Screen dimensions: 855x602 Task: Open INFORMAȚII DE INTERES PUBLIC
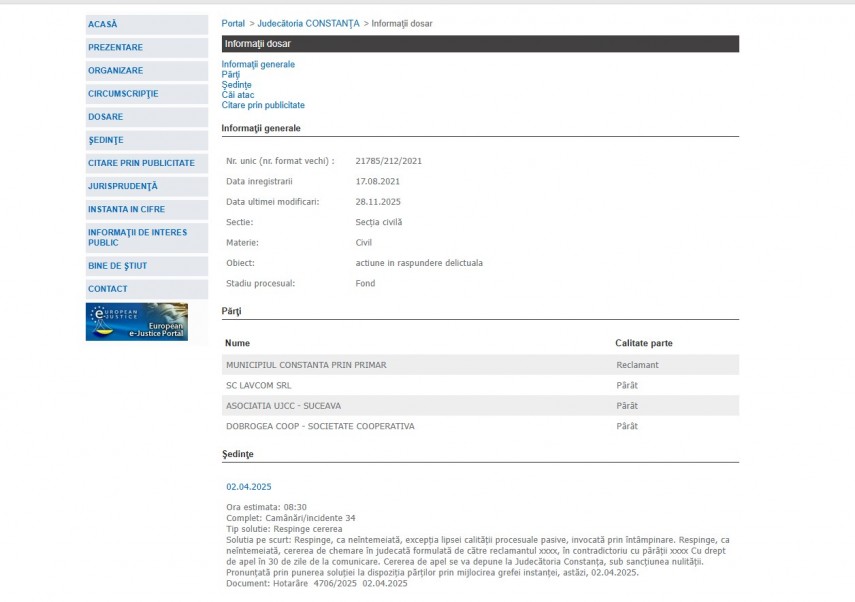[137, 237]
